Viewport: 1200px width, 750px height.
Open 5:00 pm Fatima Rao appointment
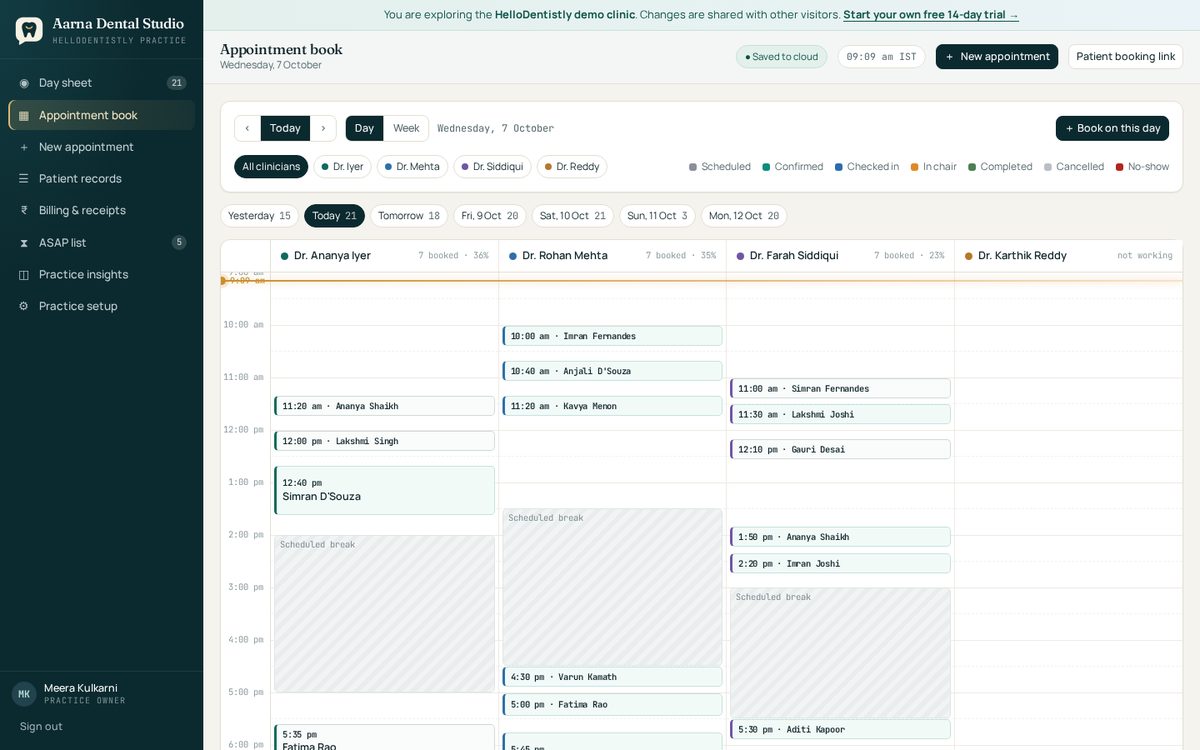[612, 705]
